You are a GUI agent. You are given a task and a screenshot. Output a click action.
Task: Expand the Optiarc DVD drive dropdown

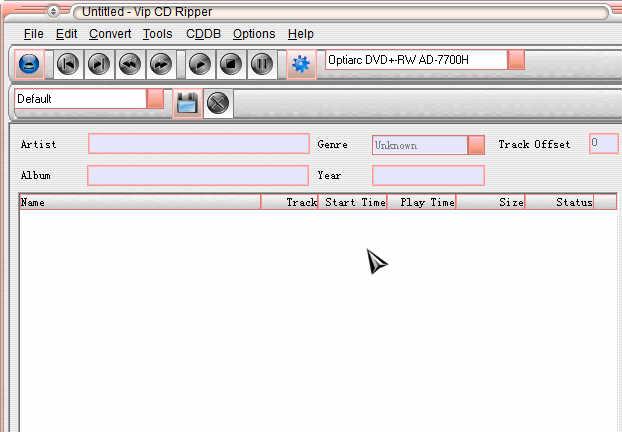point(516,60)
